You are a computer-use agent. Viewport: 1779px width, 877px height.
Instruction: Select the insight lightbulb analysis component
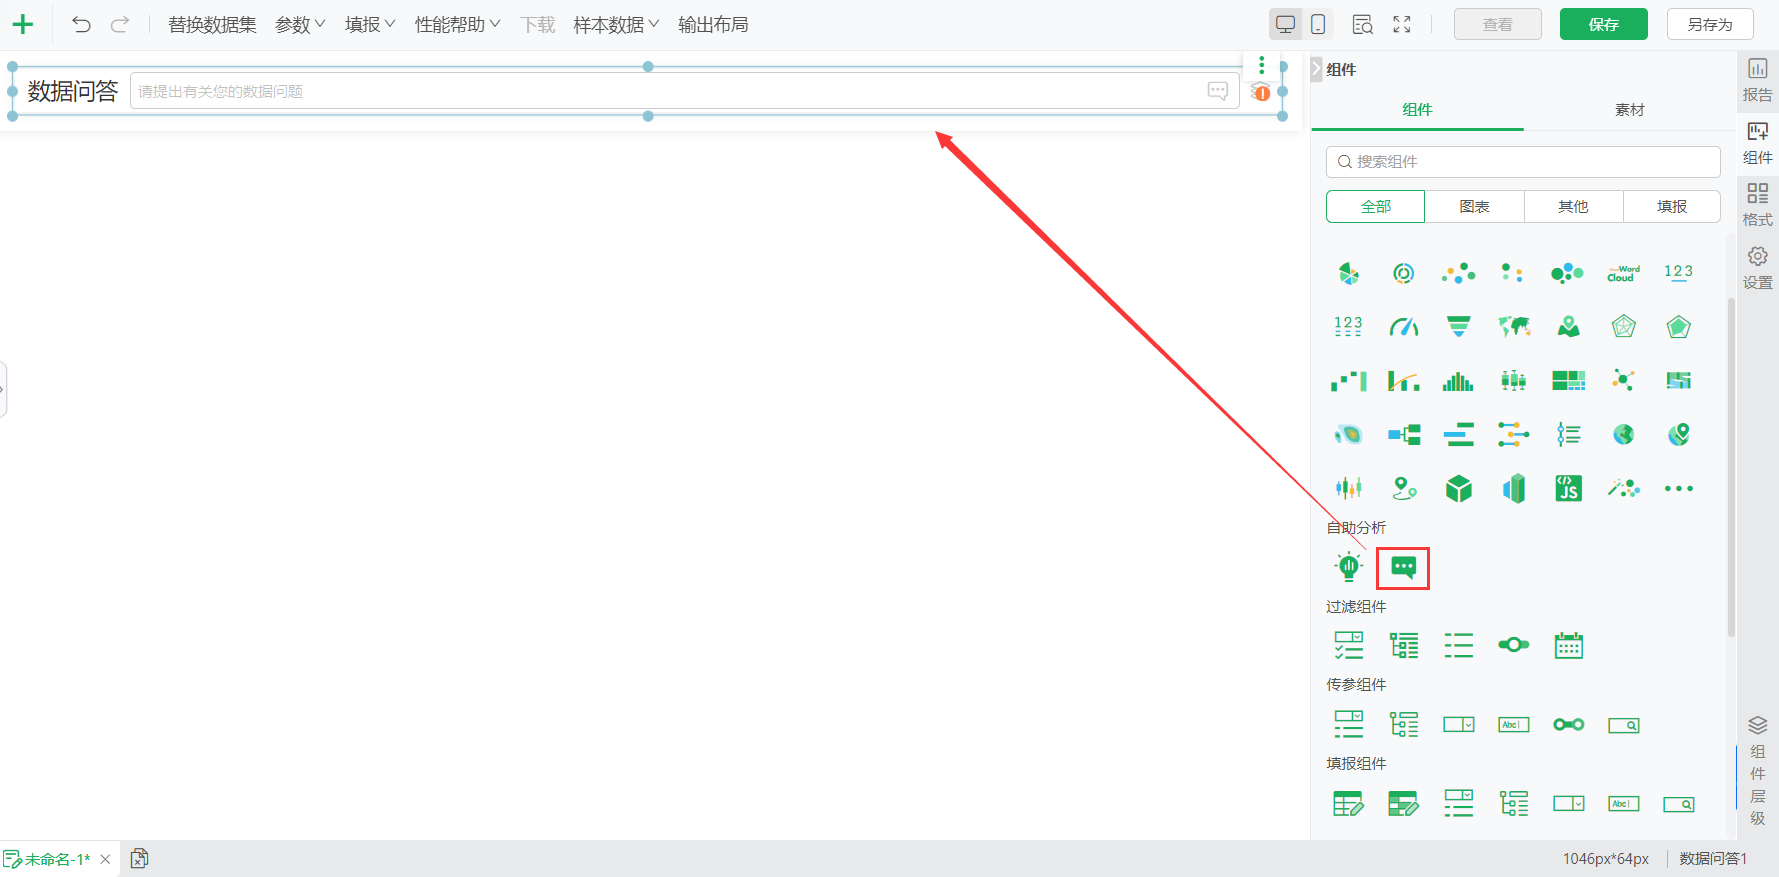tap(1349, 567)
